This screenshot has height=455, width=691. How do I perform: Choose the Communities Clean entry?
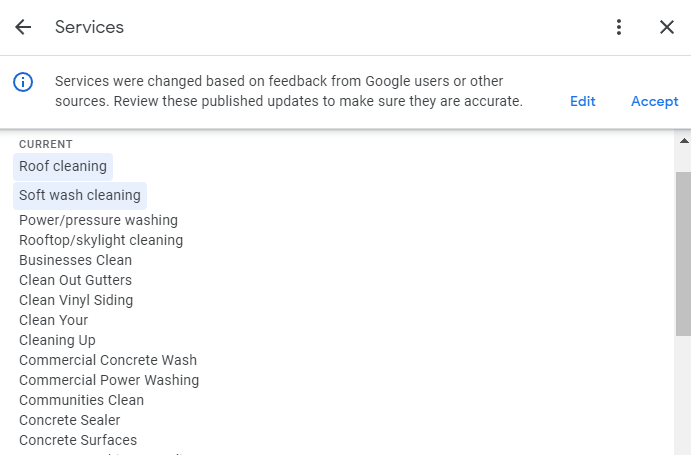[81, 400]
